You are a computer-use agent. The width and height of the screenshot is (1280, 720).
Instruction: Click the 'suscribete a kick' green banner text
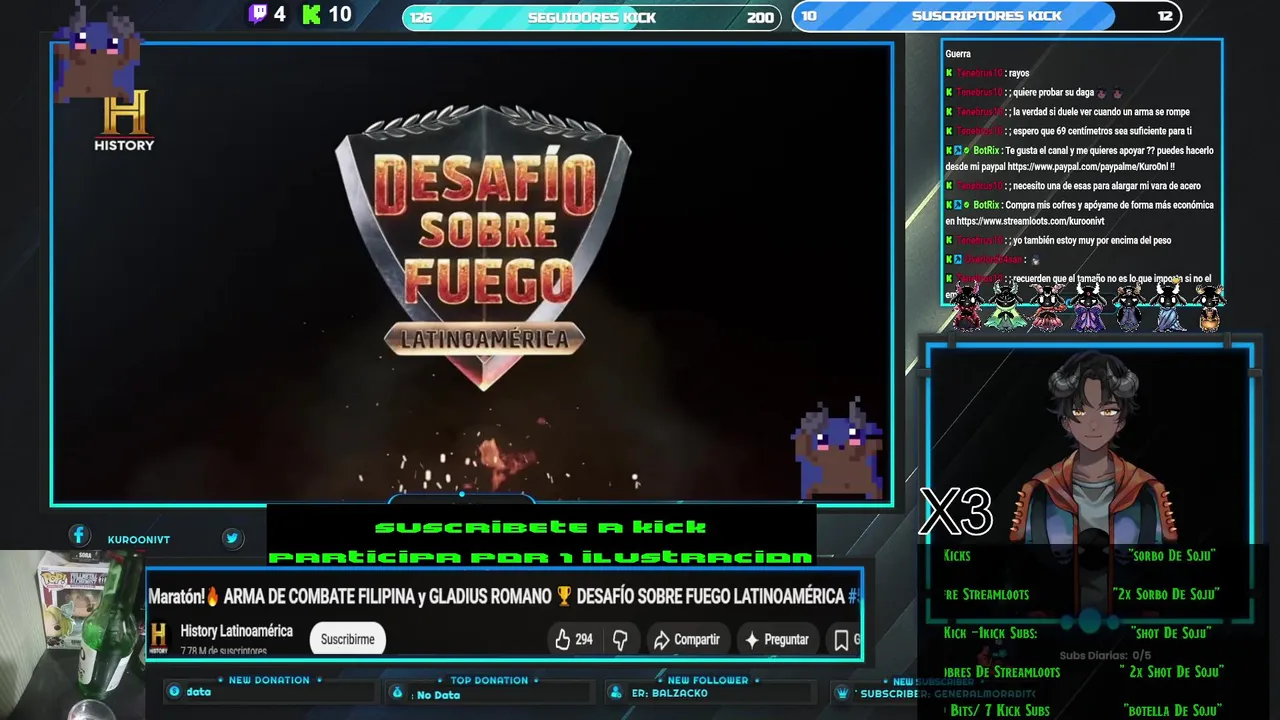pos(540,527)
